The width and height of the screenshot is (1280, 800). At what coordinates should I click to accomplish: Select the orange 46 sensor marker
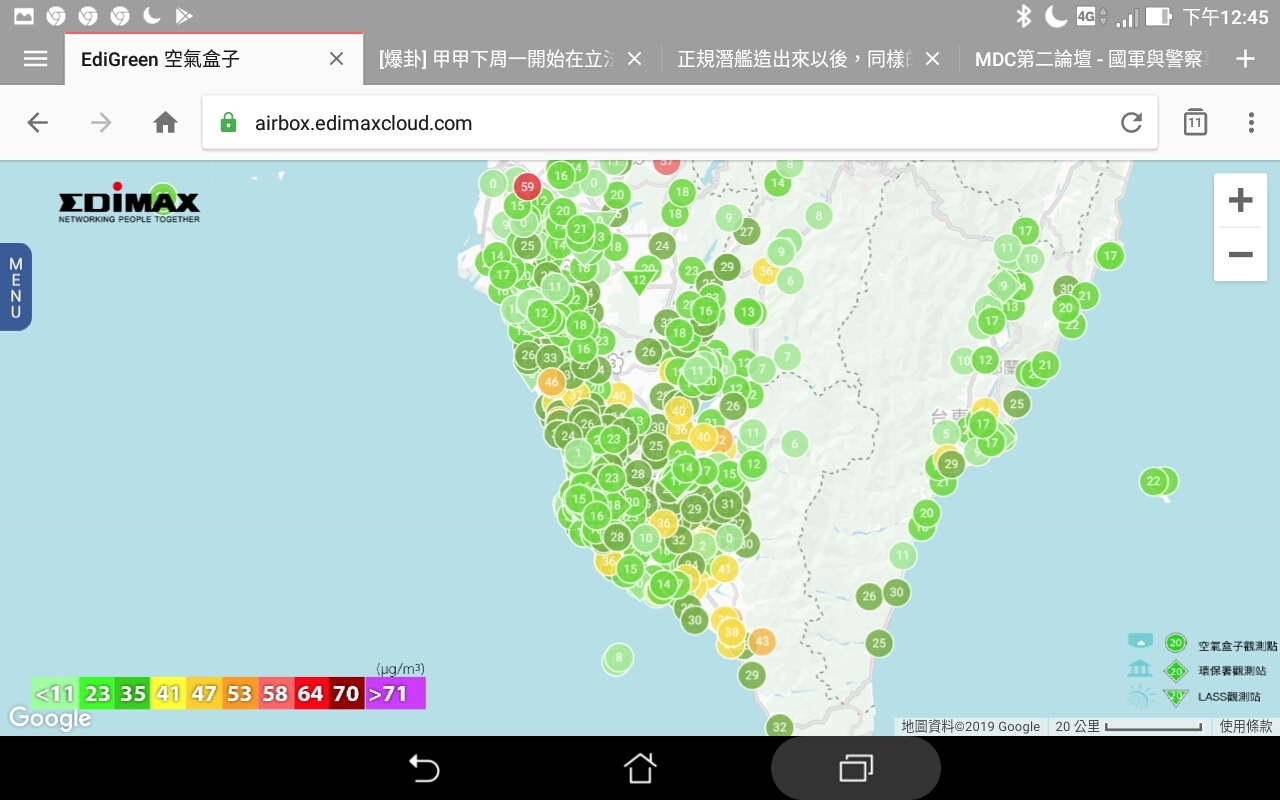coord(551,382)
